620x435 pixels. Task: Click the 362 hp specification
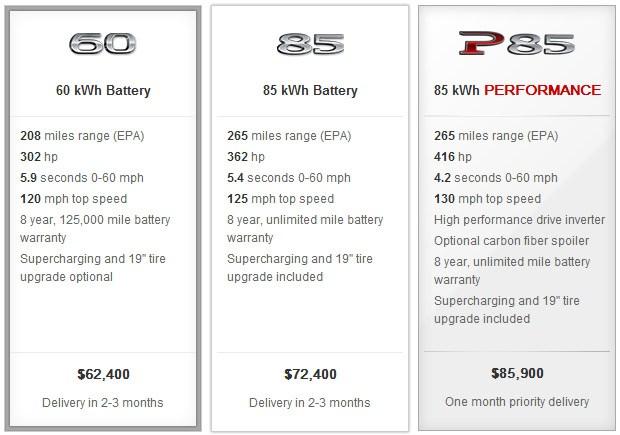pyautogui.click(x=246, y=157)
